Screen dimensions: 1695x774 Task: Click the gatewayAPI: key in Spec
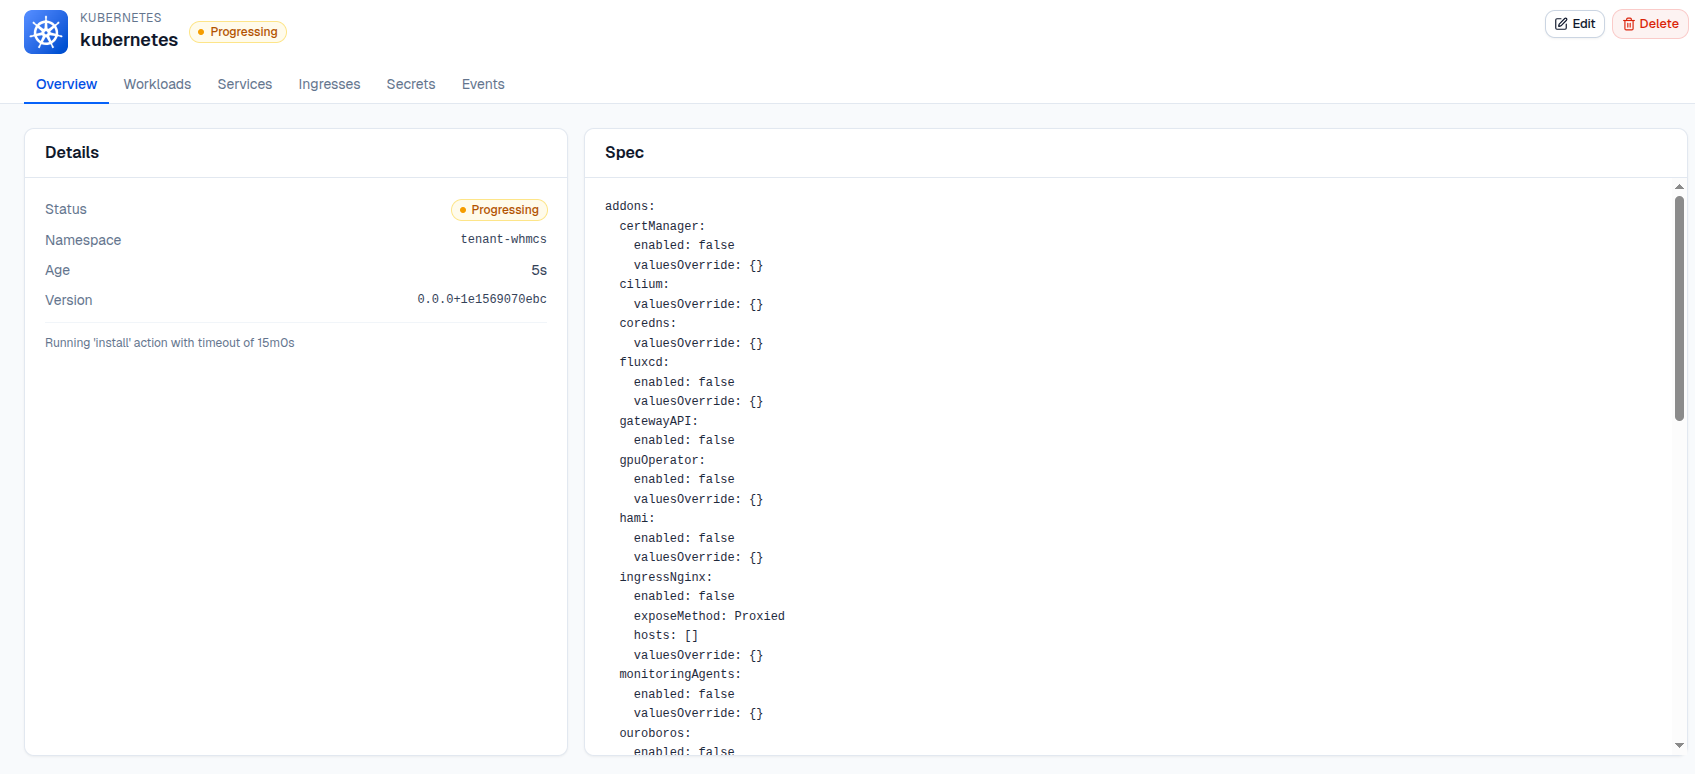[x=659, y=421]
